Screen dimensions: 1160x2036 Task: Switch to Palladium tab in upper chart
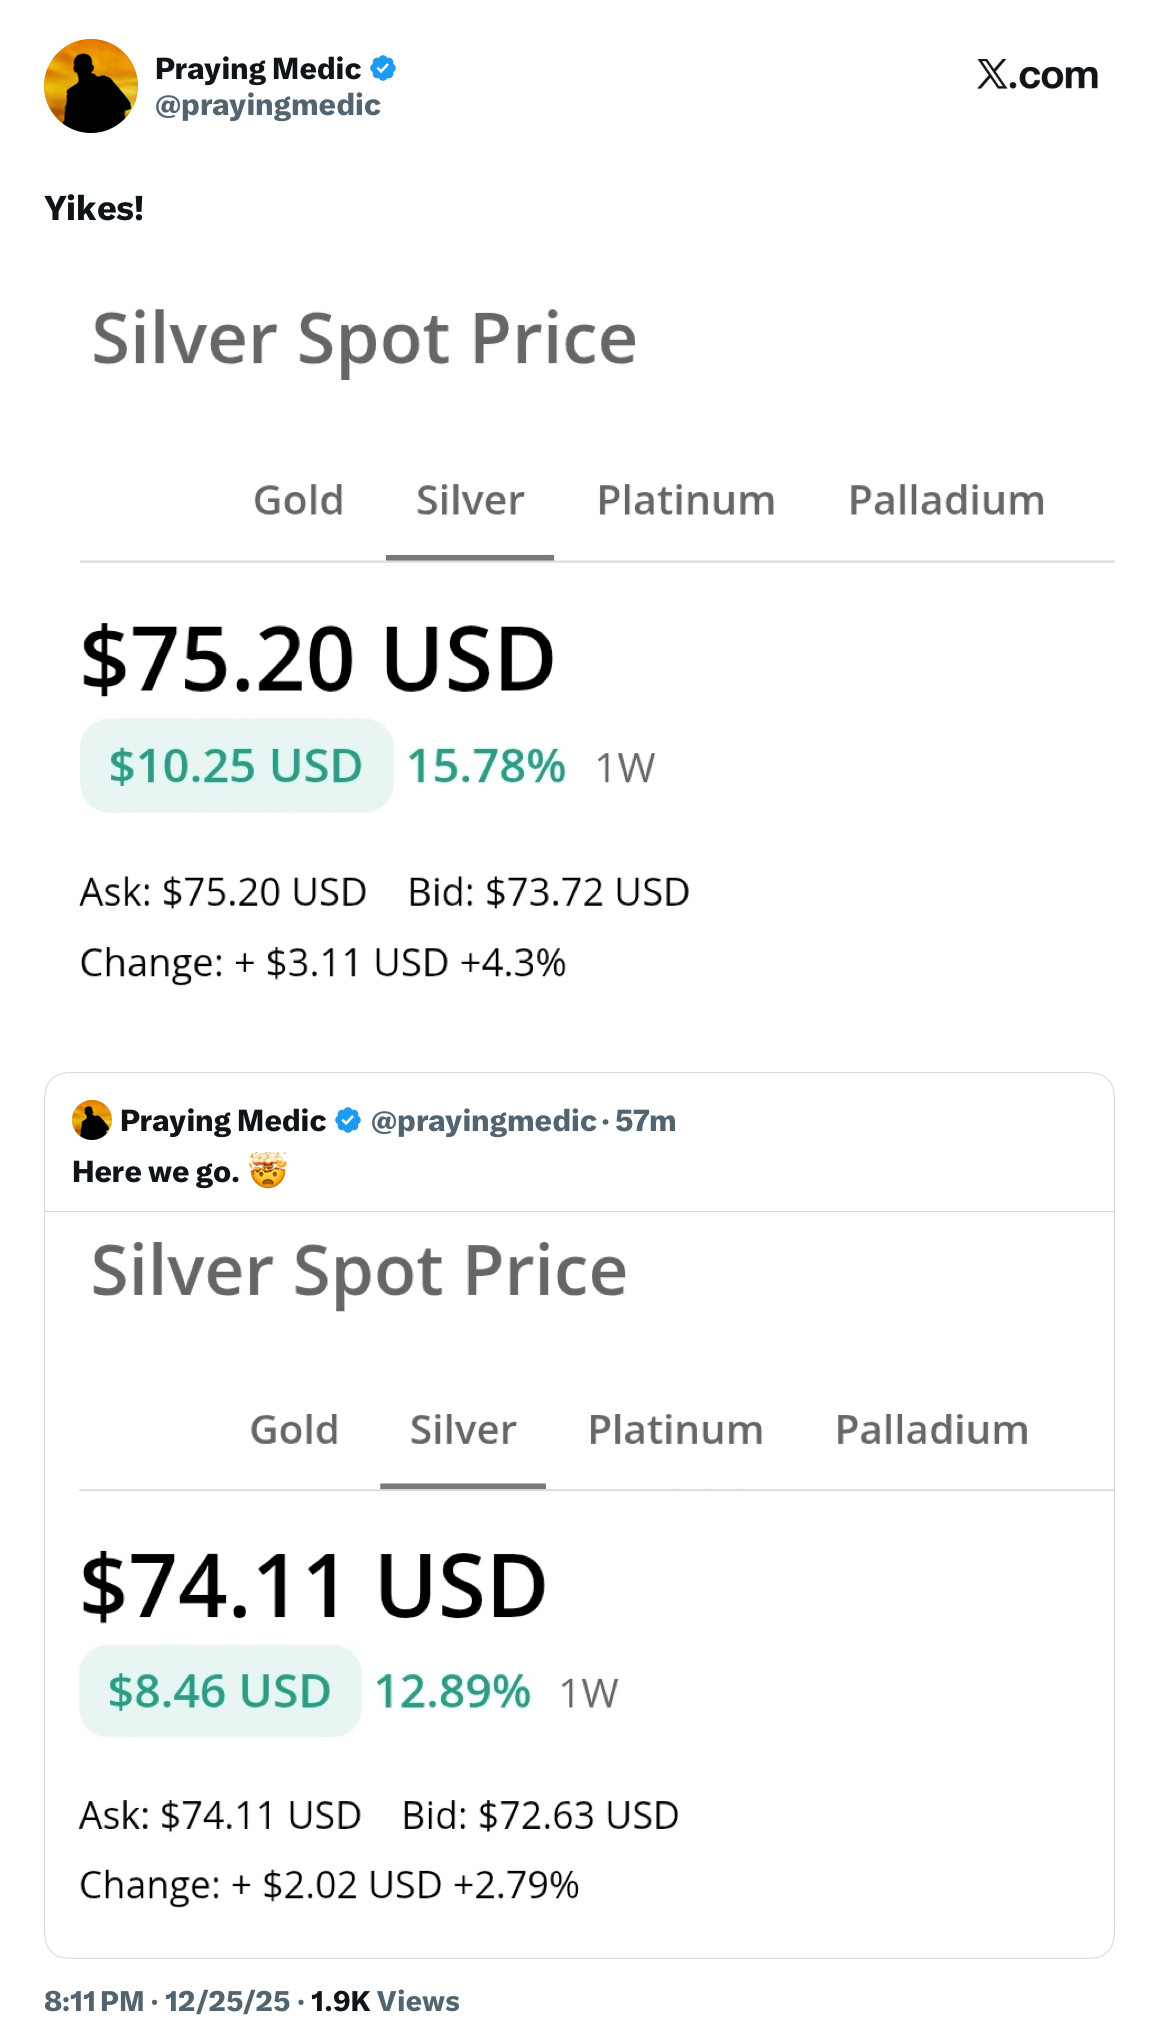(x=946, y=500)
